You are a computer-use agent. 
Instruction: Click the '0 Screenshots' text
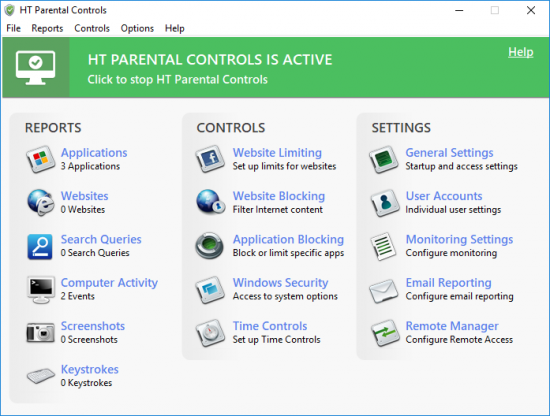point(89,340)
